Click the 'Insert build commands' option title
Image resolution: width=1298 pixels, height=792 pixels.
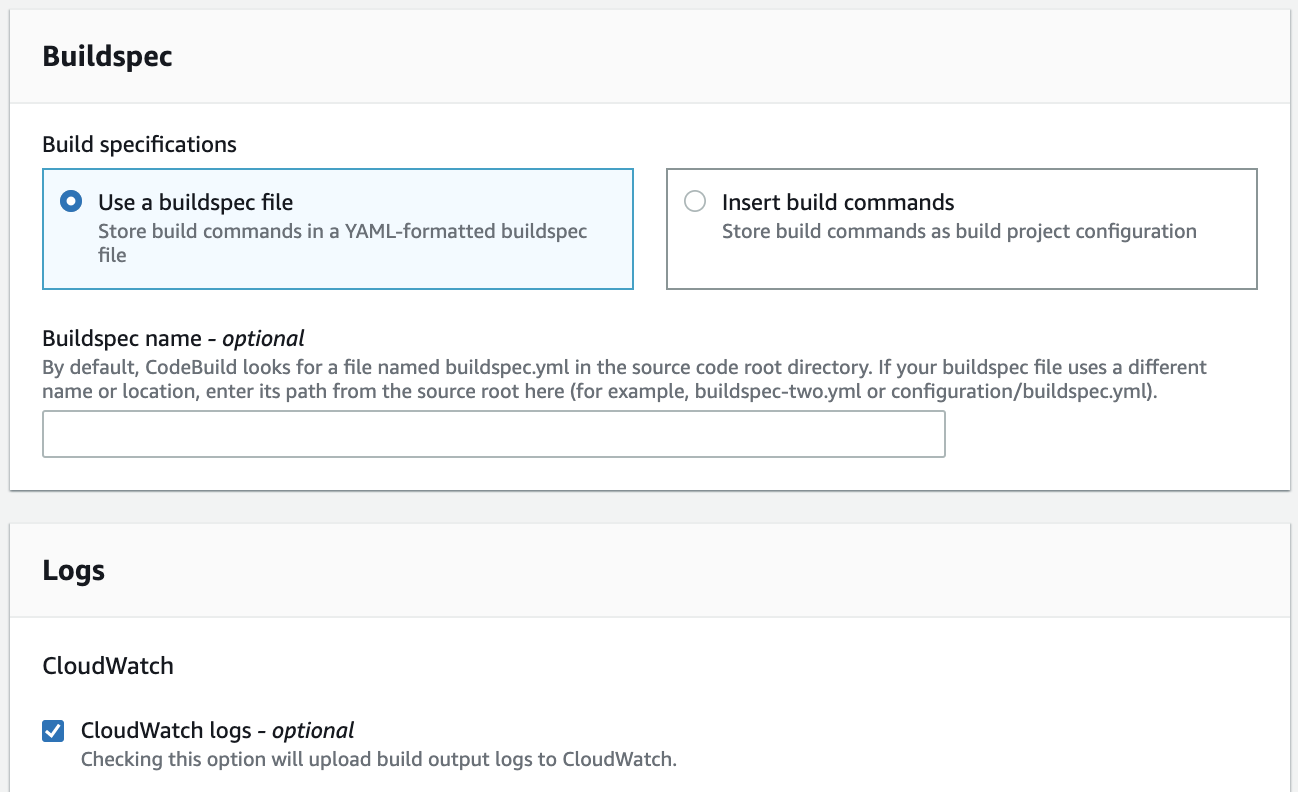837,202
